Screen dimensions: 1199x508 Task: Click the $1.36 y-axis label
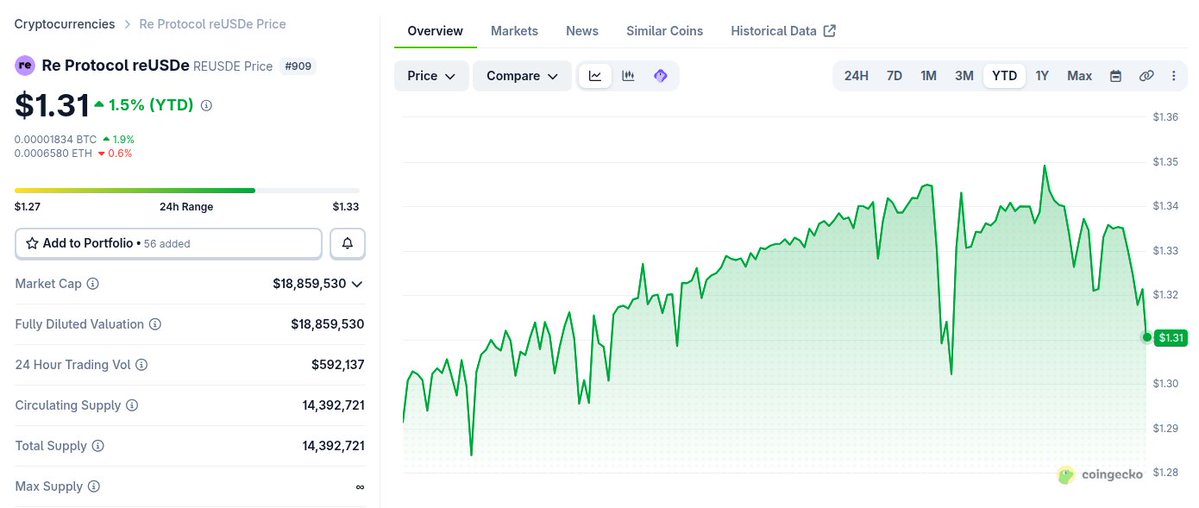[1165, 117]
